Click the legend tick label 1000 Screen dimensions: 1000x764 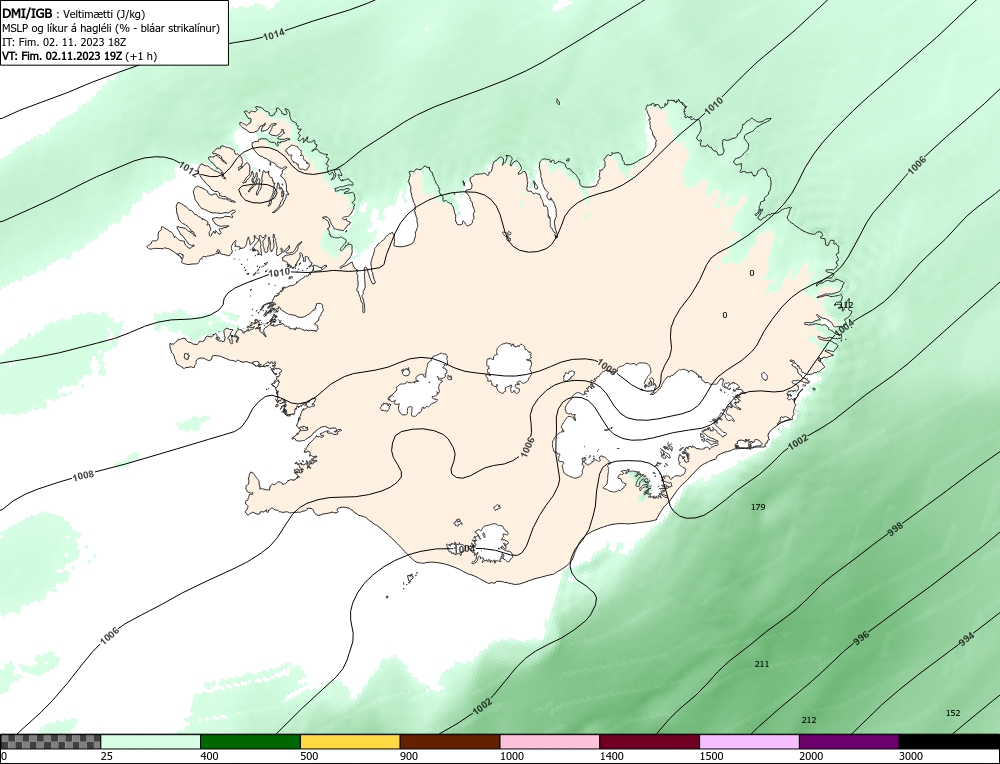512,756
